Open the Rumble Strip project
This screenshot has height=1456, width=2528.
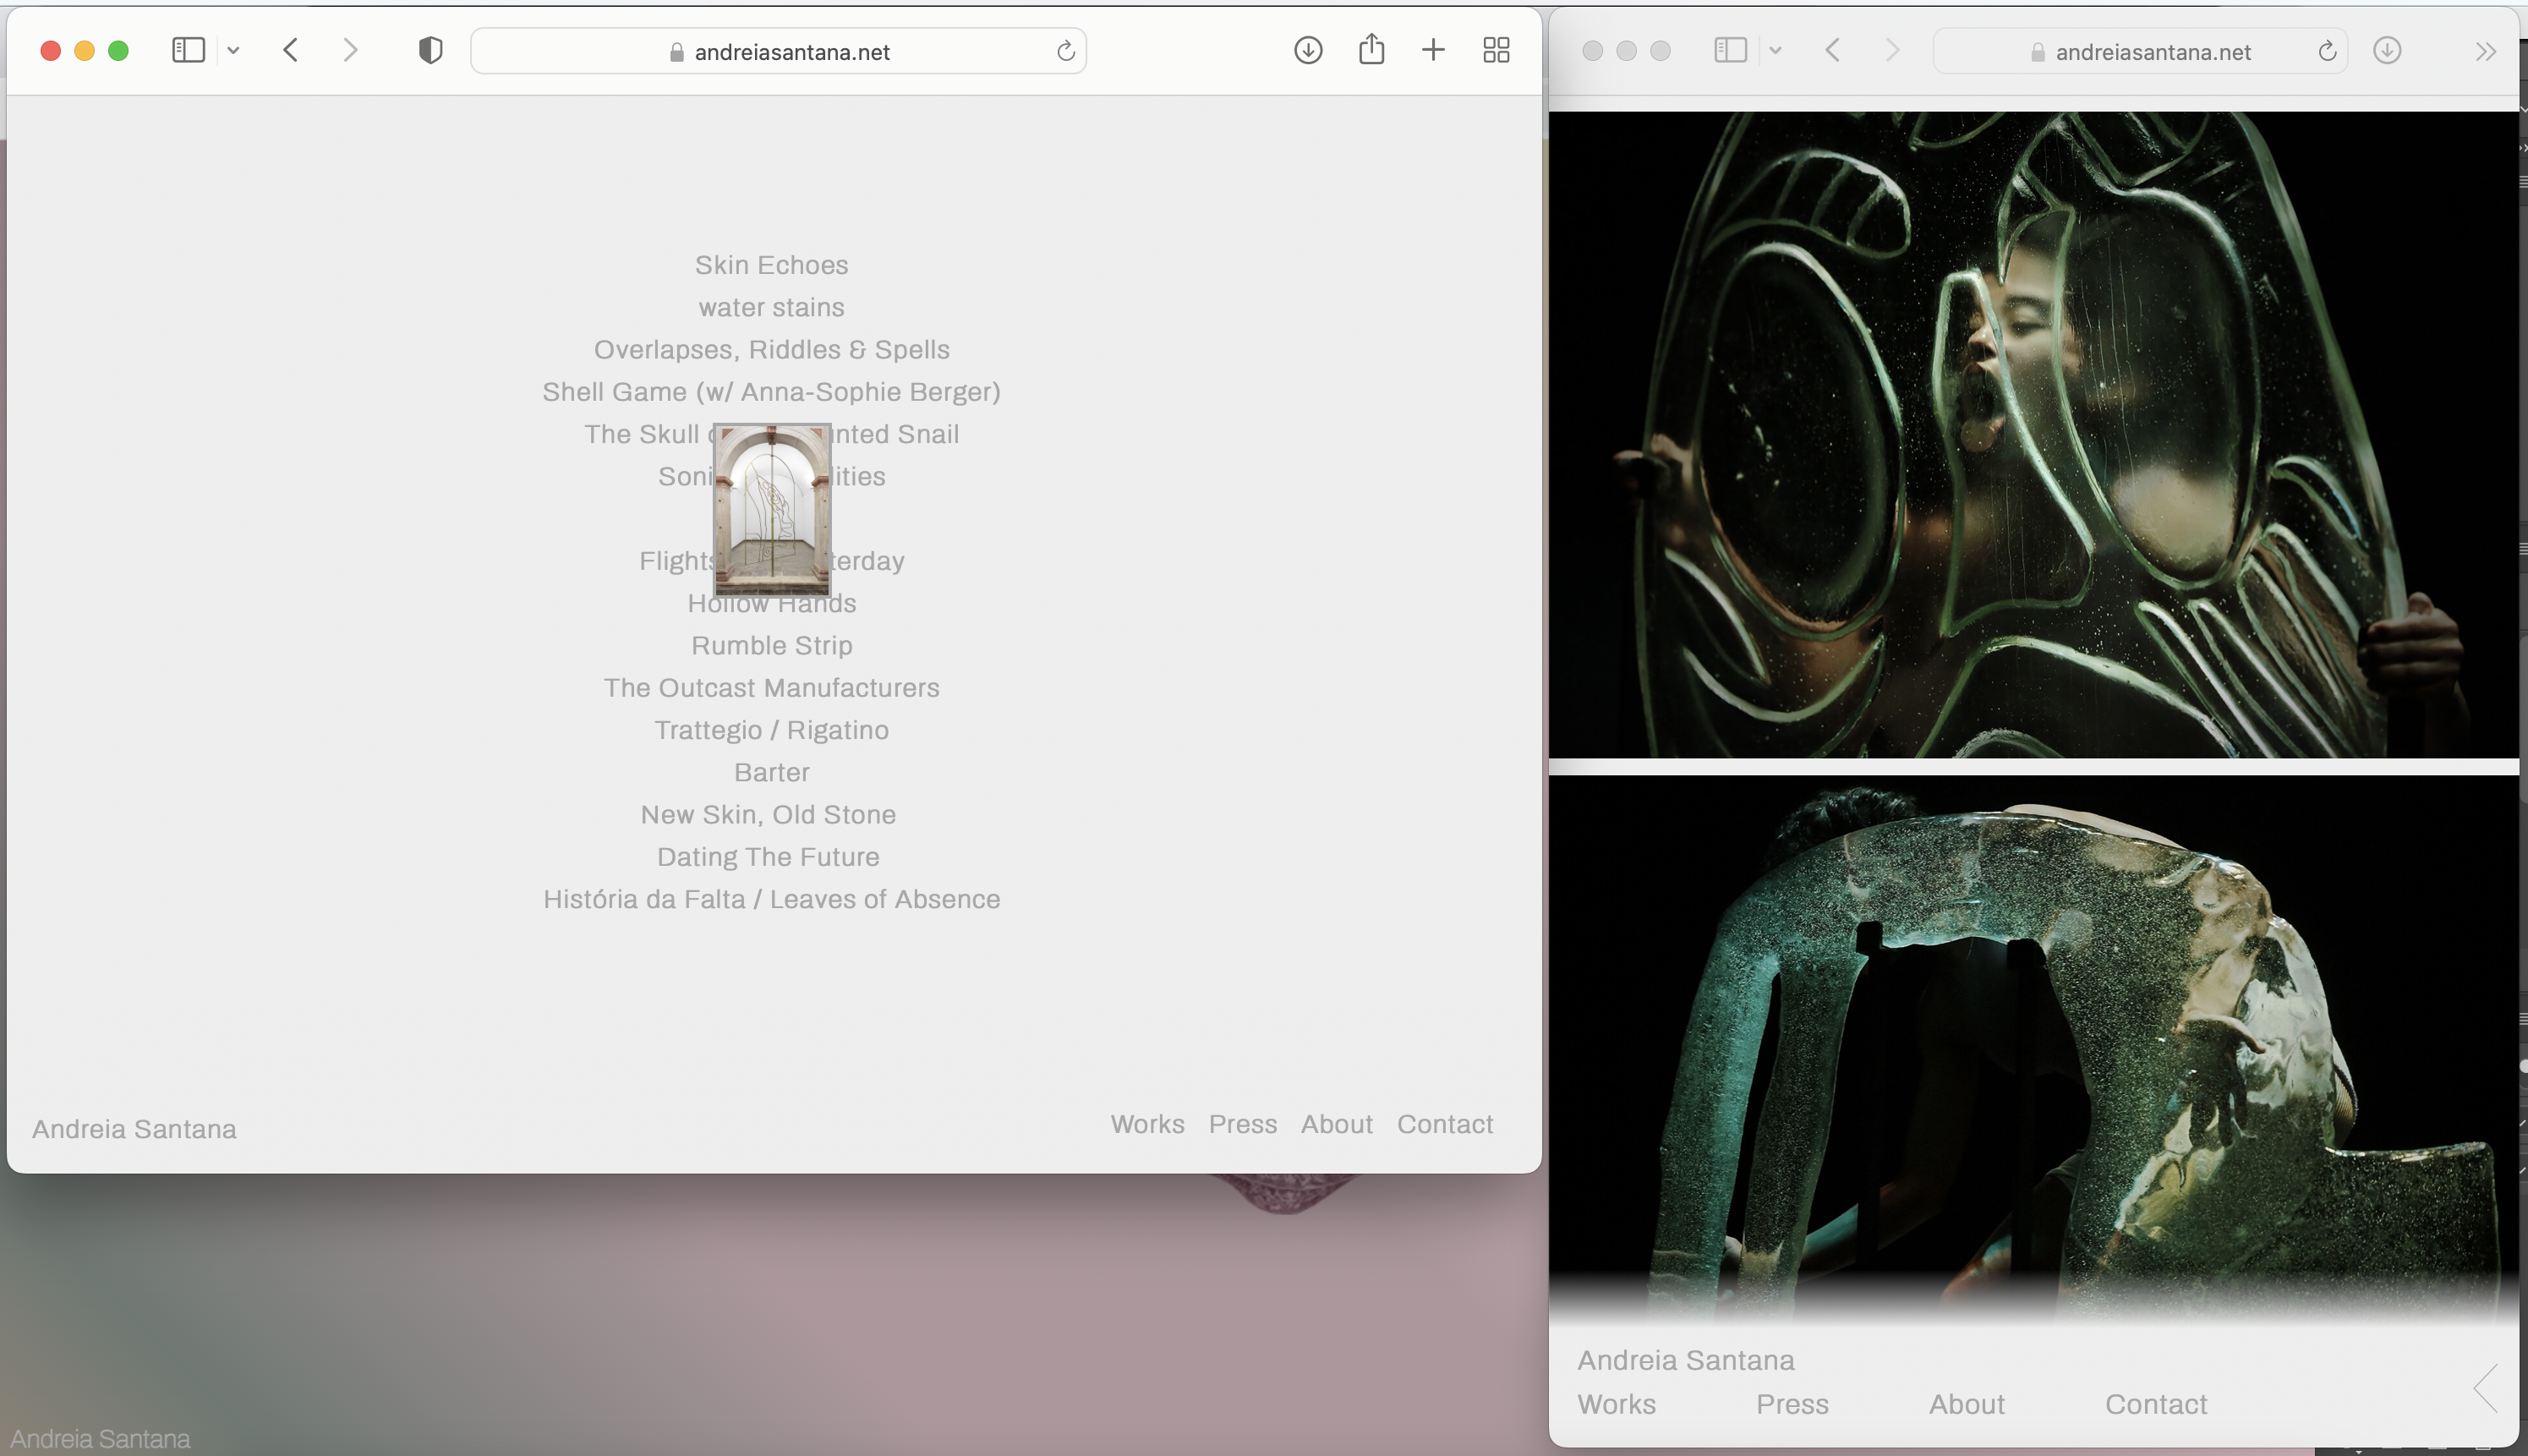771,645
